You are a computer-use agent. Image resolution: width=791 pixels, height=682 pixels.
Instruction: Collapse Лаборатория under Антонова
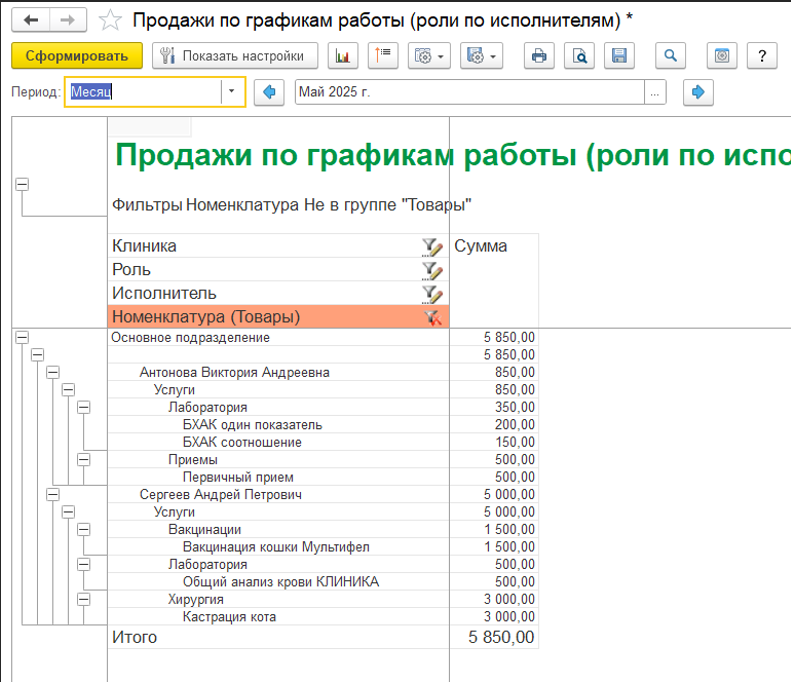(x=84, y=408)
